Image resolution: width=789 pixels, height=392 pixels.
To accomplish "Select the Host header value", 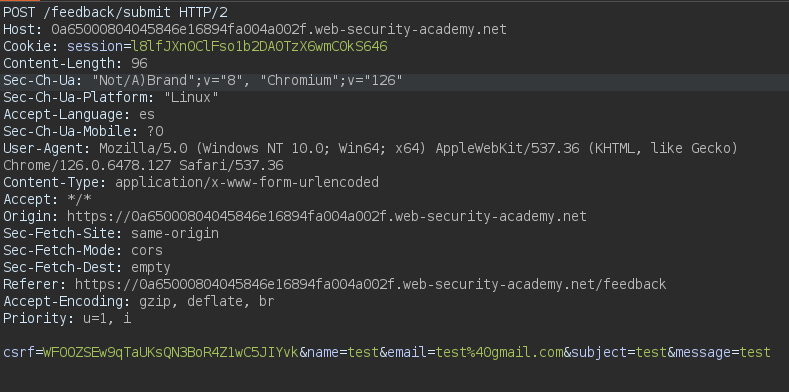I will click(279, 30).
